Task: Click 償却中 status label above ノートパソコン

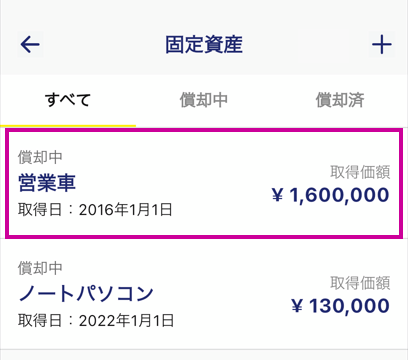Action: (x=40, y=268)
